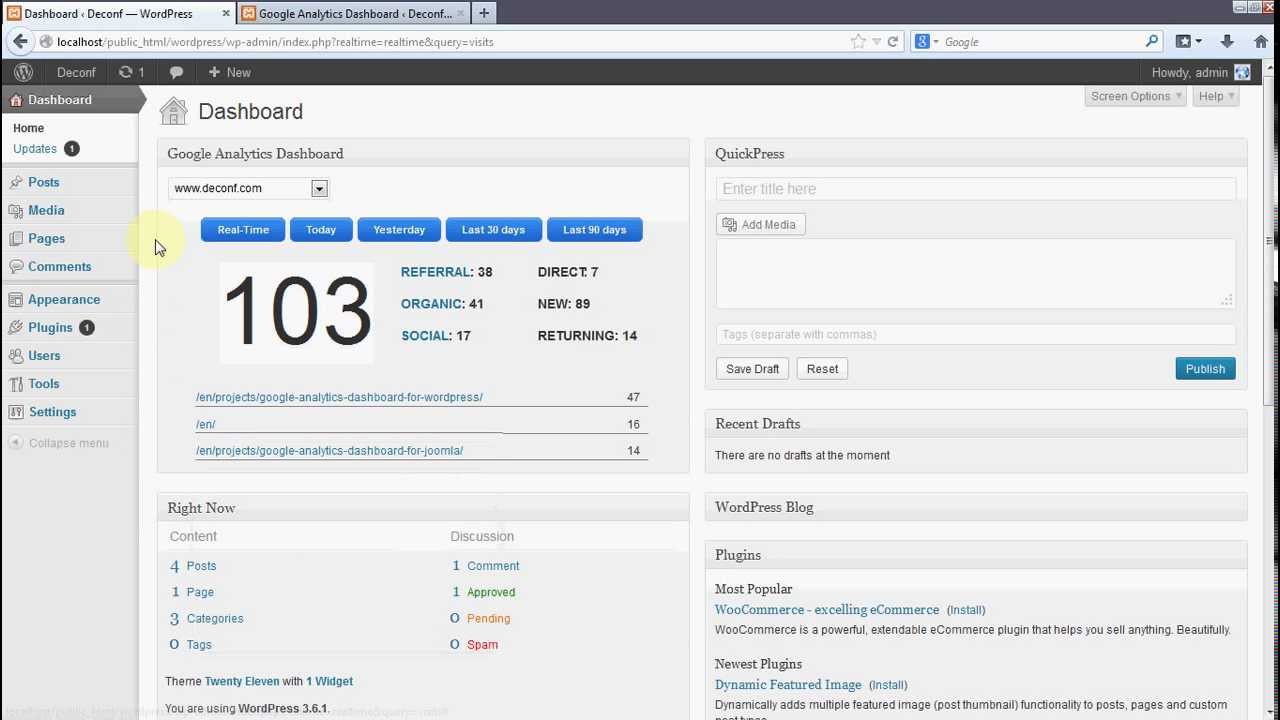
Task: Open the downloads arrow in Firefox toolbar
Action: pos(1227,41)
